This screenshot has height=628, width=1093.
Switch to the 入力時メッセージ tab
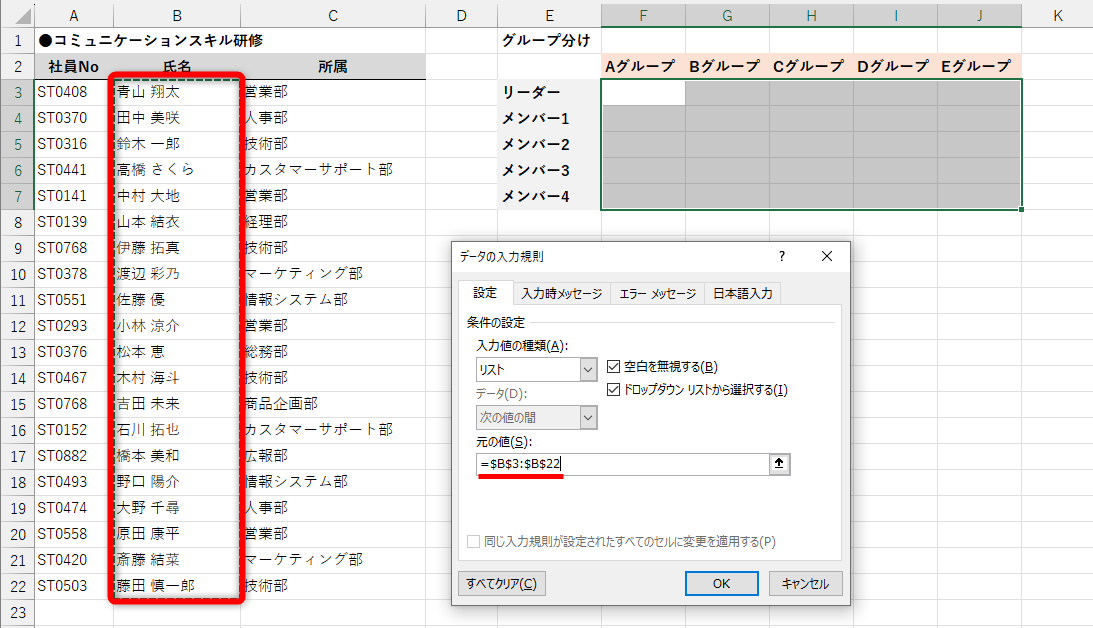tap(559, 292)
